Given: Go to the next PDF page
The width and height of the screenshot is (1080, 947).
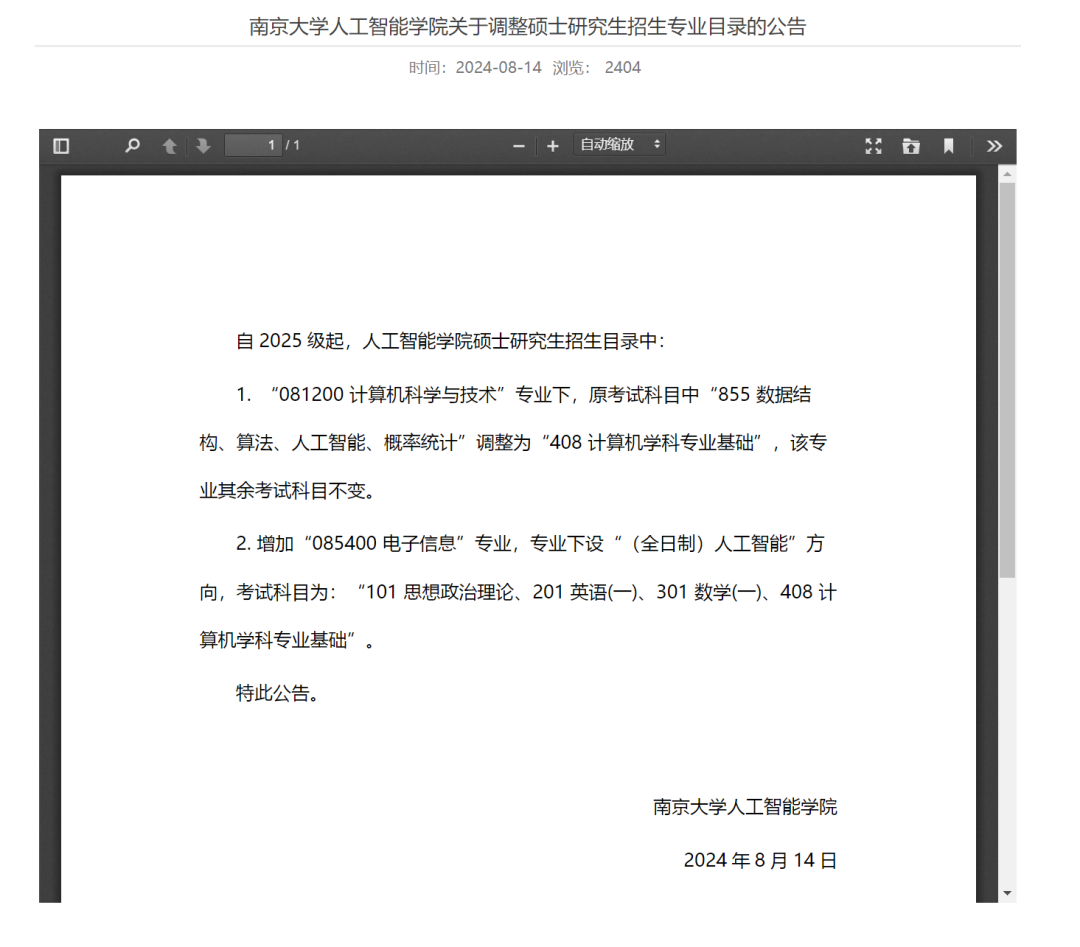Looking at the screenshot, I should click(x=202, y=146).
